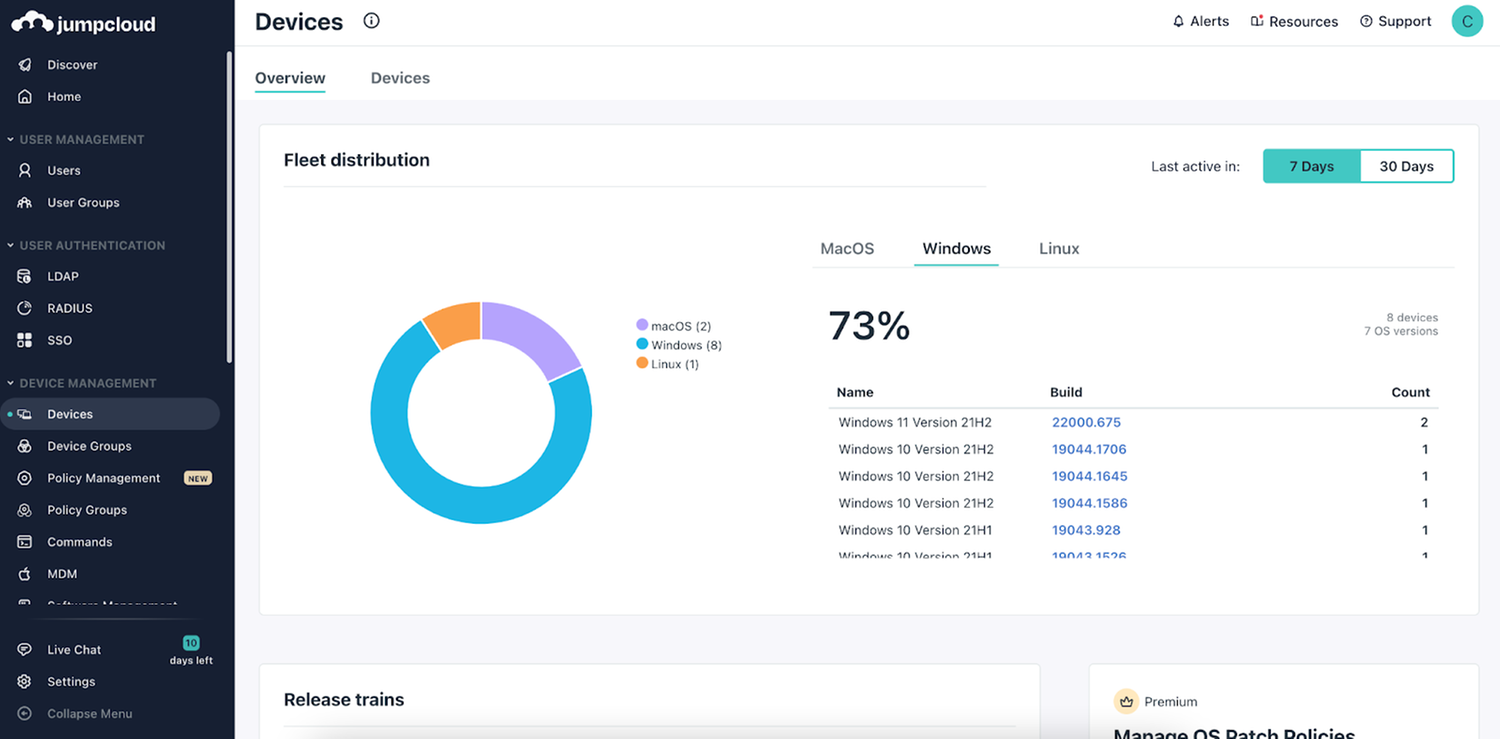Click the Settings gear icon
1500x739 pixels.
pyautogui.click(x=25, y=682)
